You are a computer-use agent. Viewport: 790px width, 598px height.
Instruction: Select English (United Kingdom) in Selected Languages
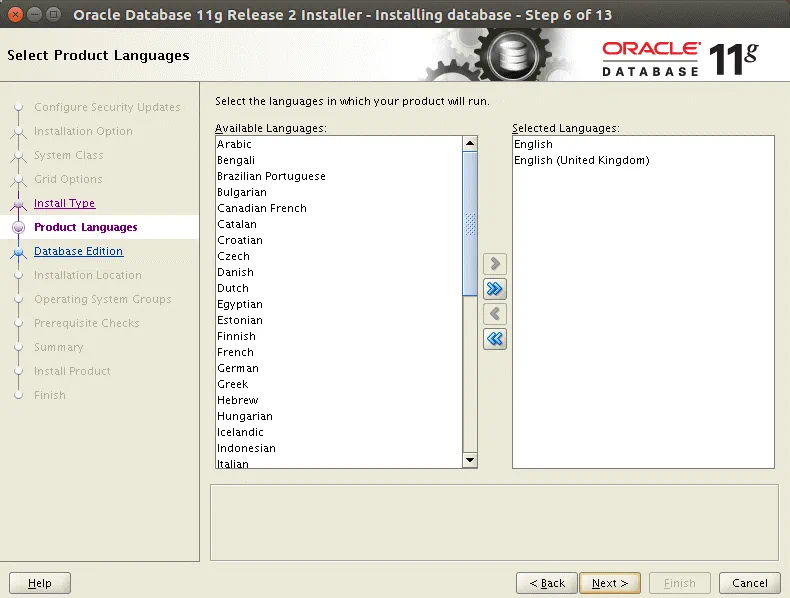[581, 160]
